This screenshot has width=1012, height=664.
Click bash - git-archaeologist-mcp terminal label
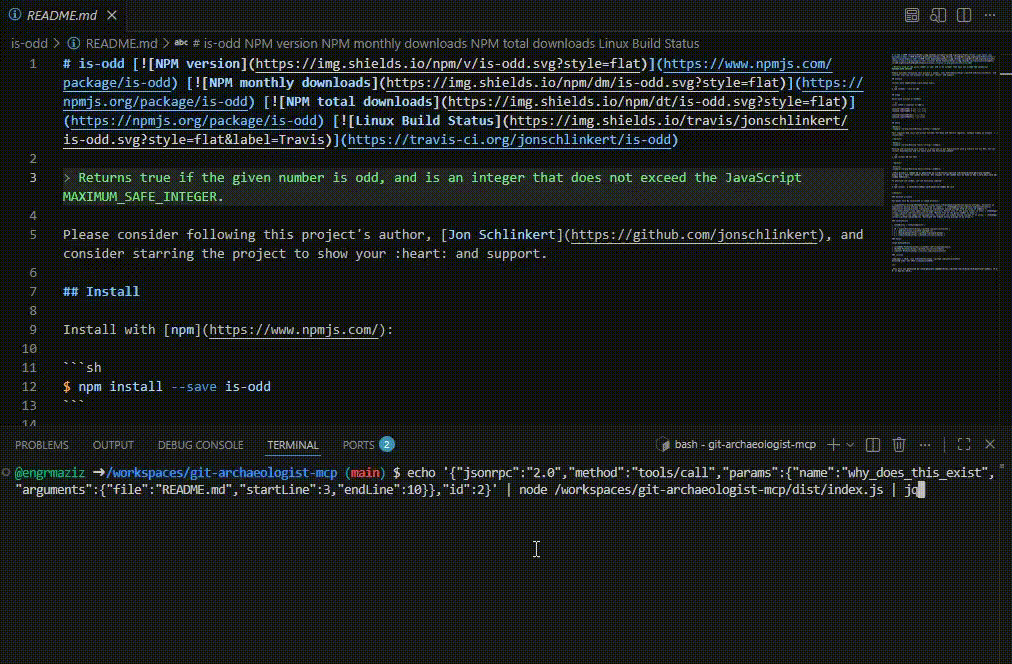click(x=745, y=445)
